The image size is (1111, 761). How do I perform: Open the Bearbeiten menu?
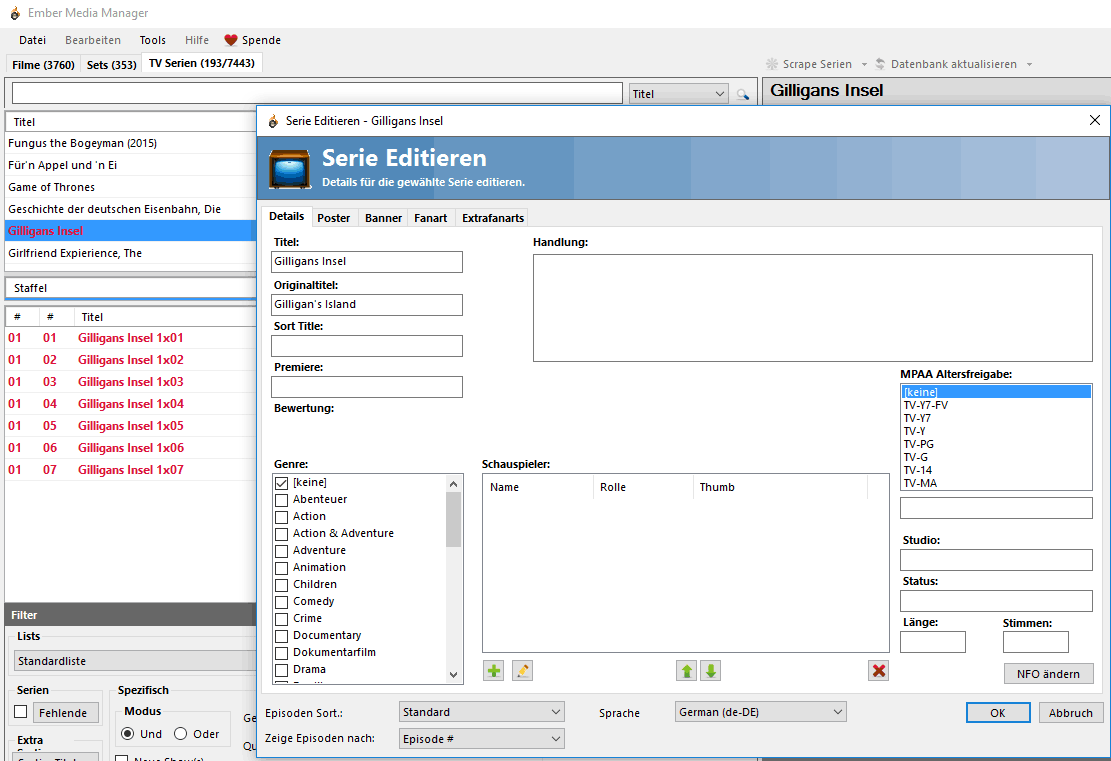point(93,40)
